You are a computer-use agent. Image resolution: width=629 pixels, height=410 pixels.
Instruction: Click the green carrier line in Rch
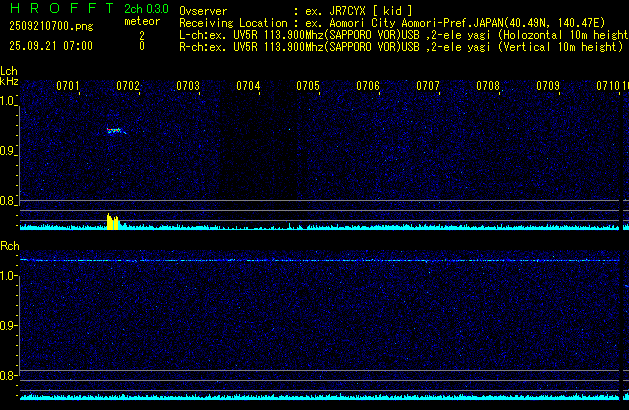(320, 260)
